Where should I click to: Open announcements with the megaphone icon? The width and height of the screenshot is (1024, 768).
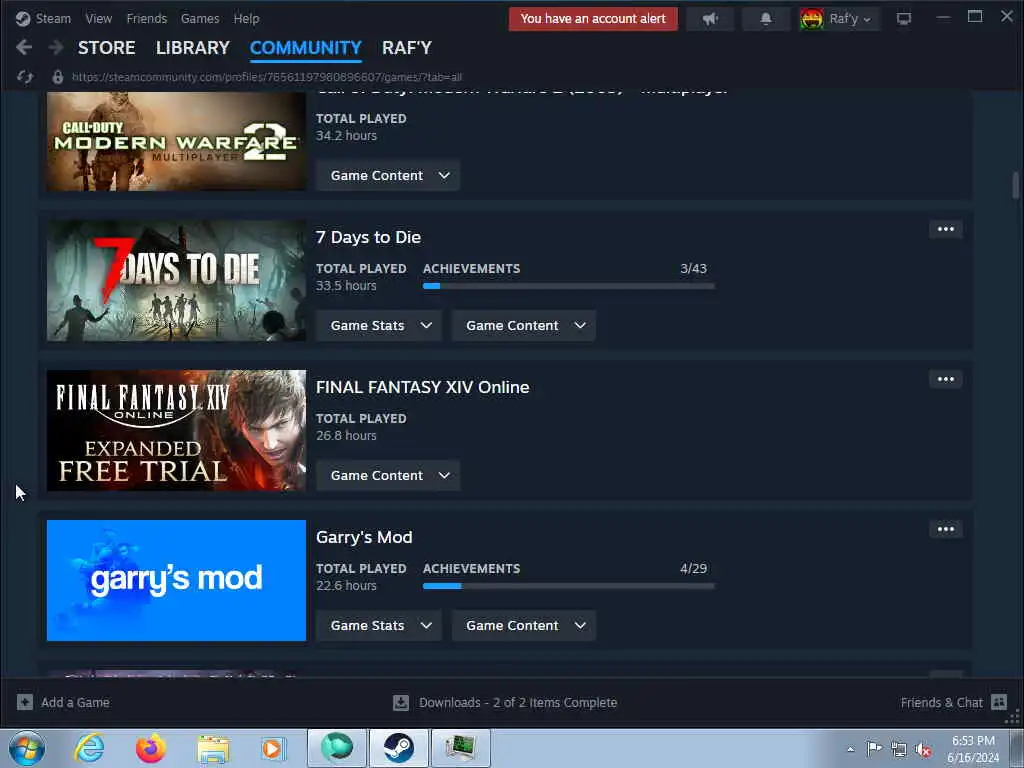coord(711,19)
